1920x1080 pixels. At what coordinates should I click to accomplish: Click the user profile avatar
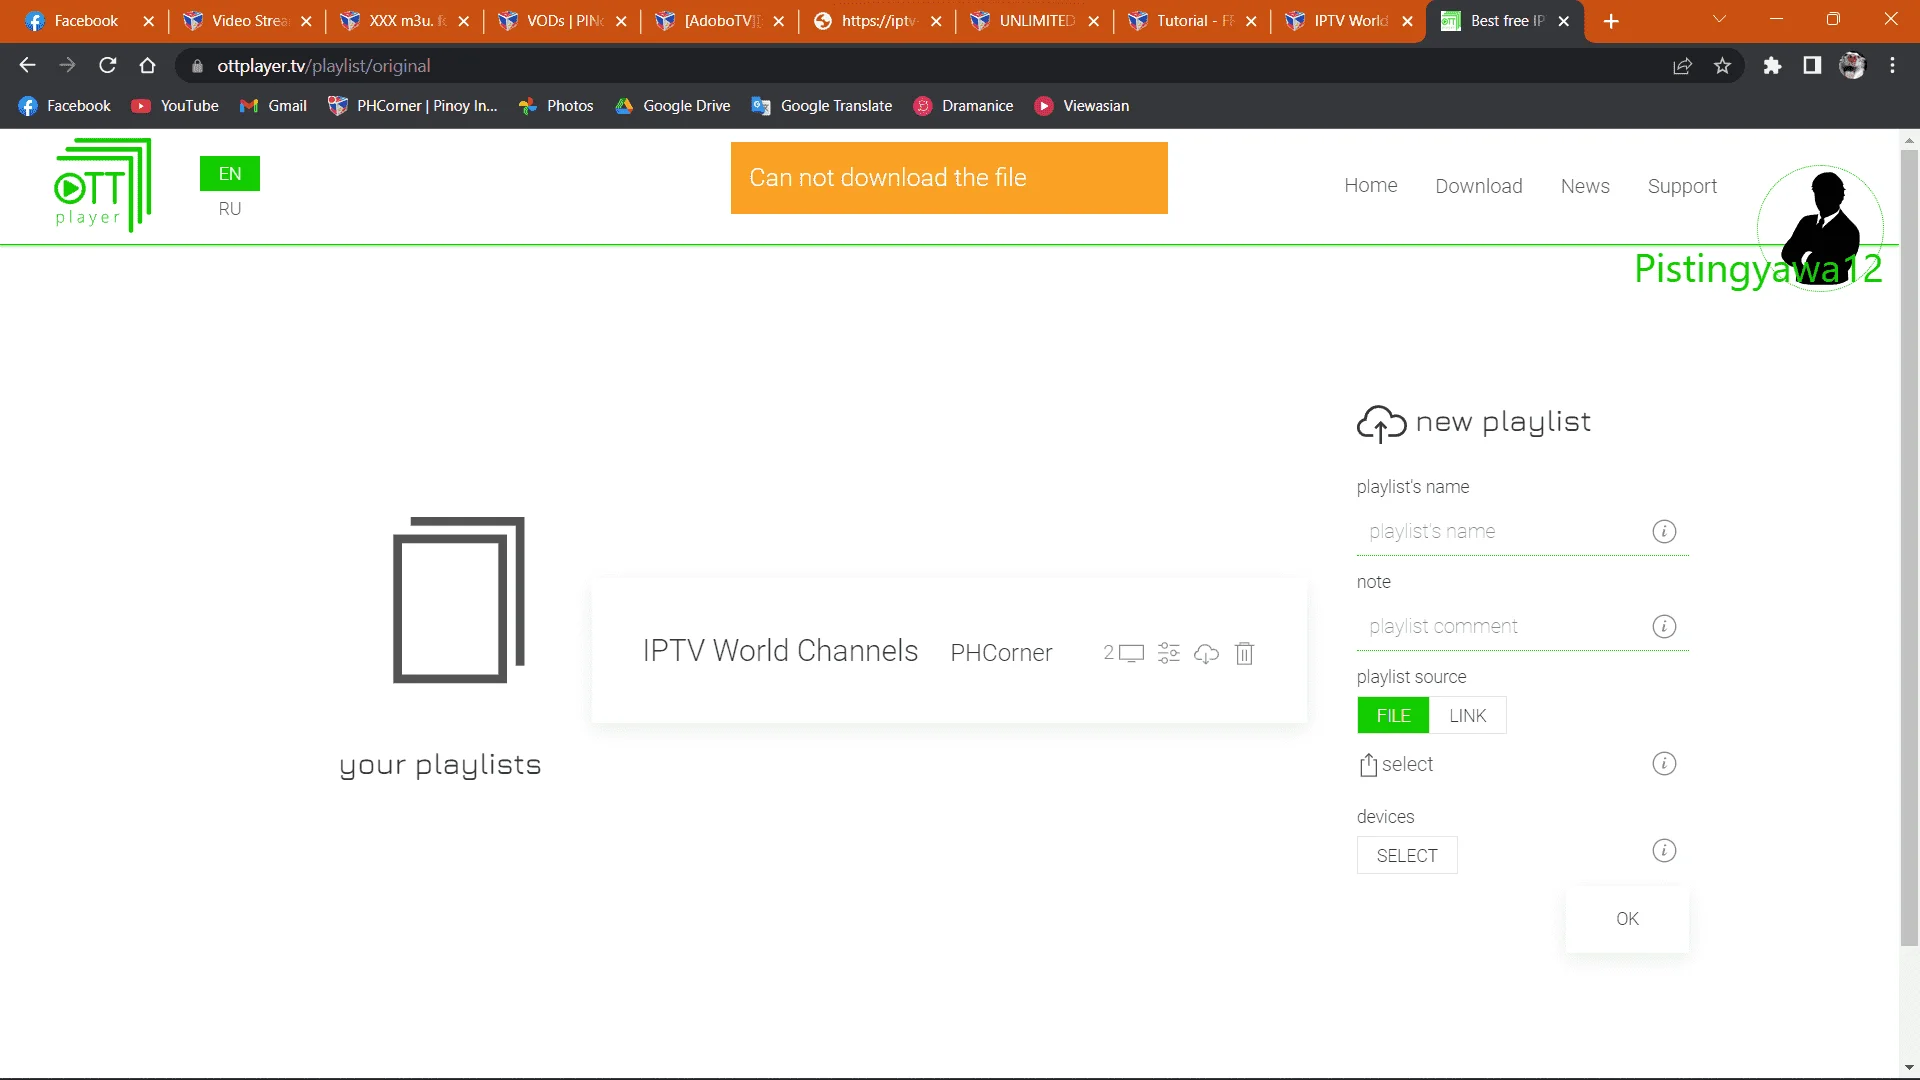click(1821, 228)
